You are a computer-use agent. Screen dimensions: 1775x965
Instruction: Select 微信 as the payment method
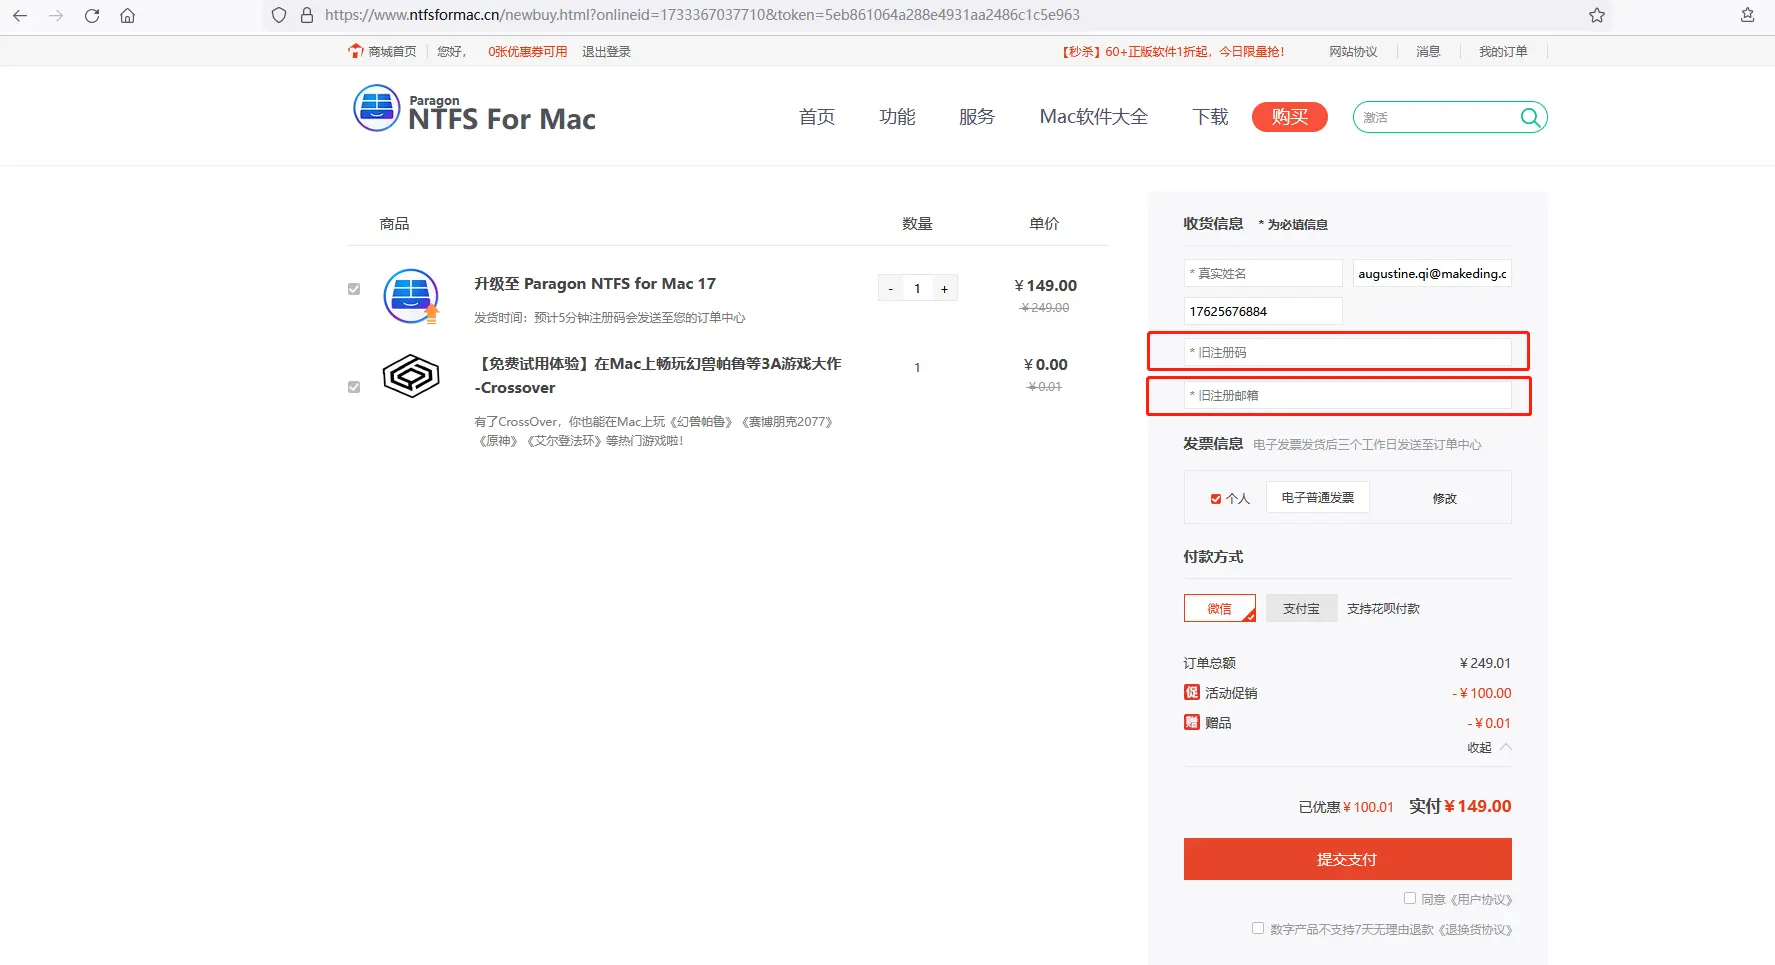point(1220,608)
